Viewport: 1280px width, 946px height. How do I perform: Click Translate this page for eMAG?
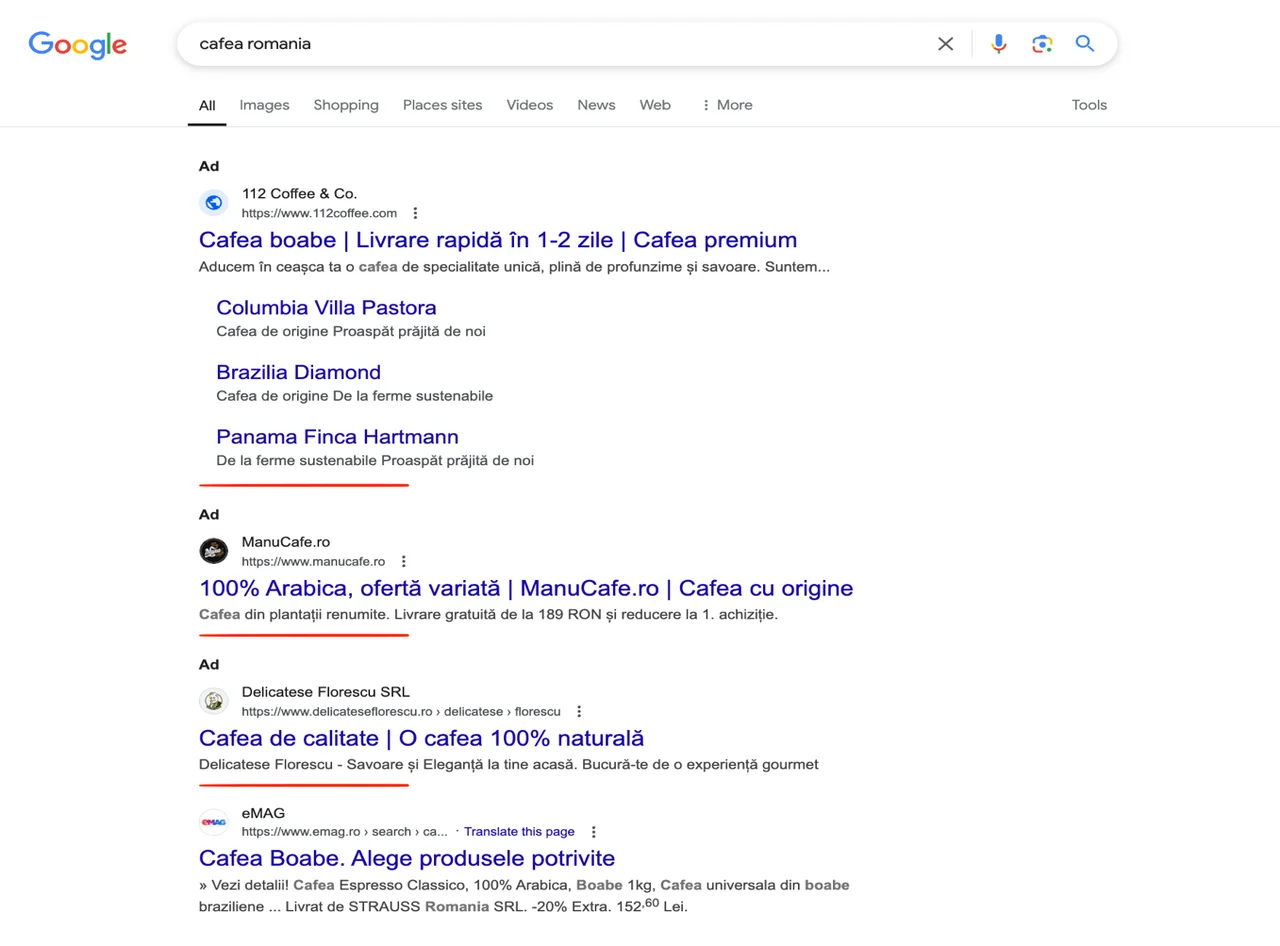coord(519,832)
